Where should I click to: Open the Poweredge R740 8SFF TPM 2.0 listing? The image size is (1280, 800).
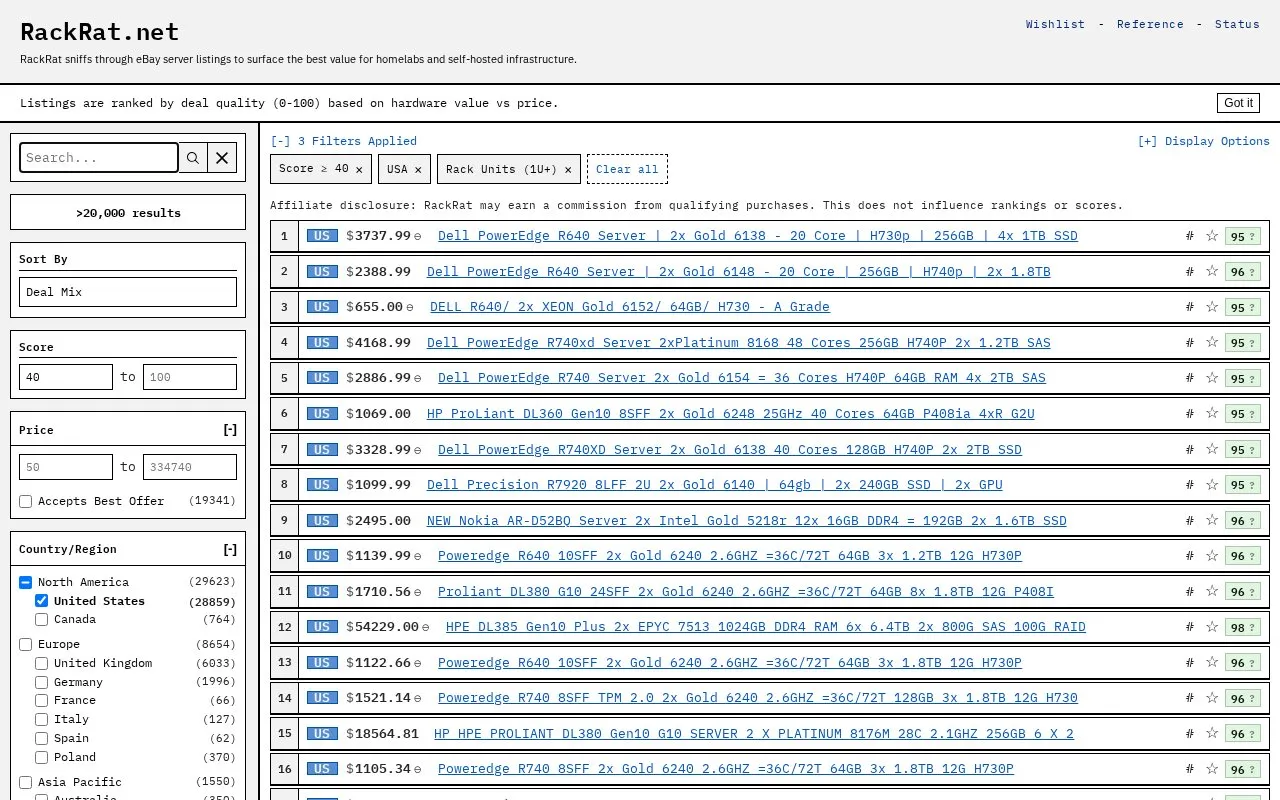(758, 698)
